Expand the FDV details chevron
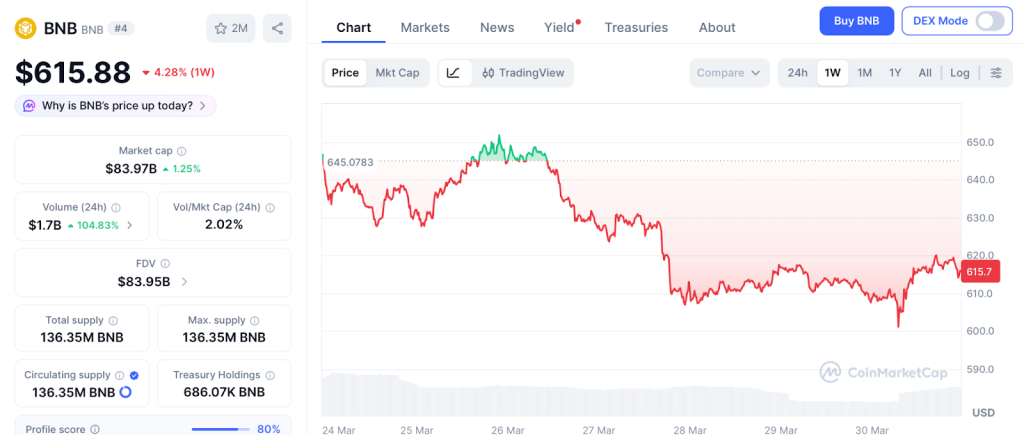 click(x=184, y=282)
